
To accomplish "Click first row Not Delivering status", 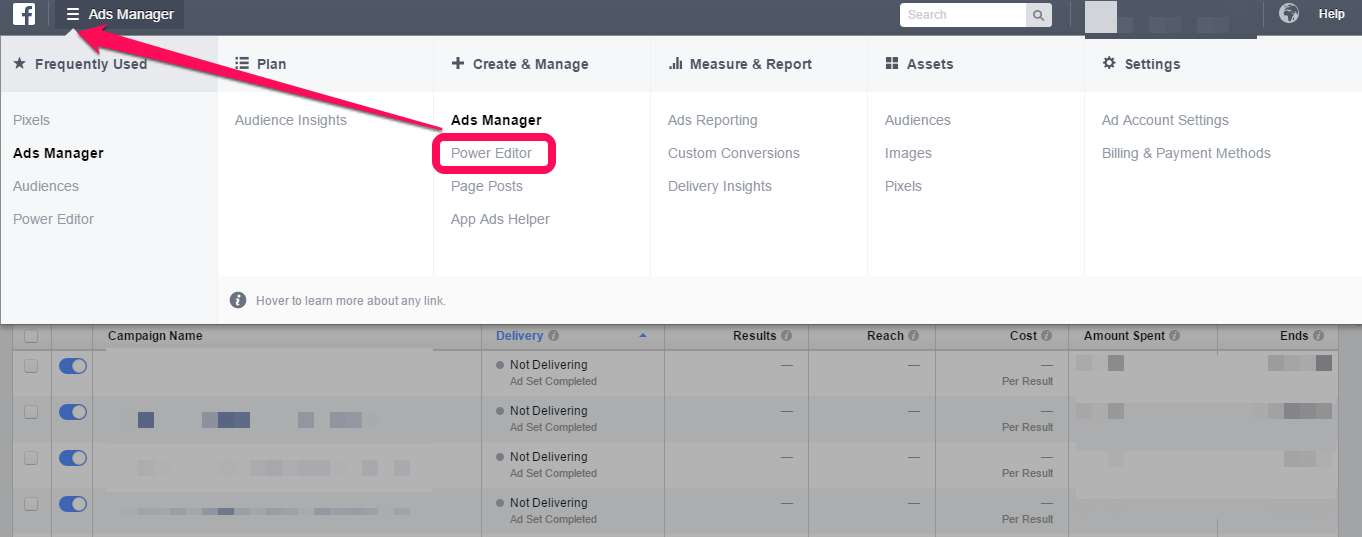I will point(548,365).
